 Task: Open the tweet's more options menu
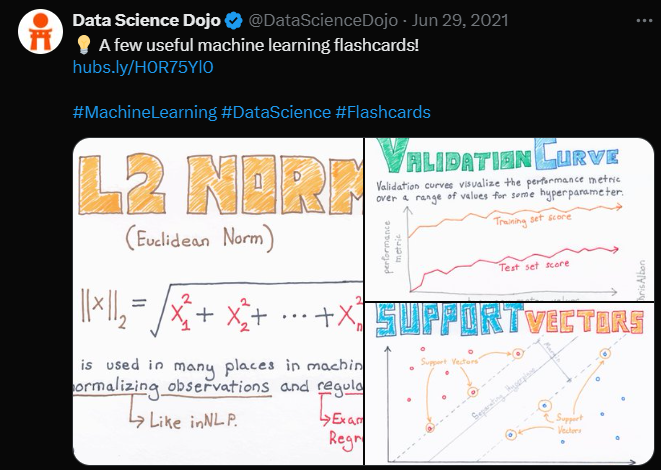[x=644, y=21]
